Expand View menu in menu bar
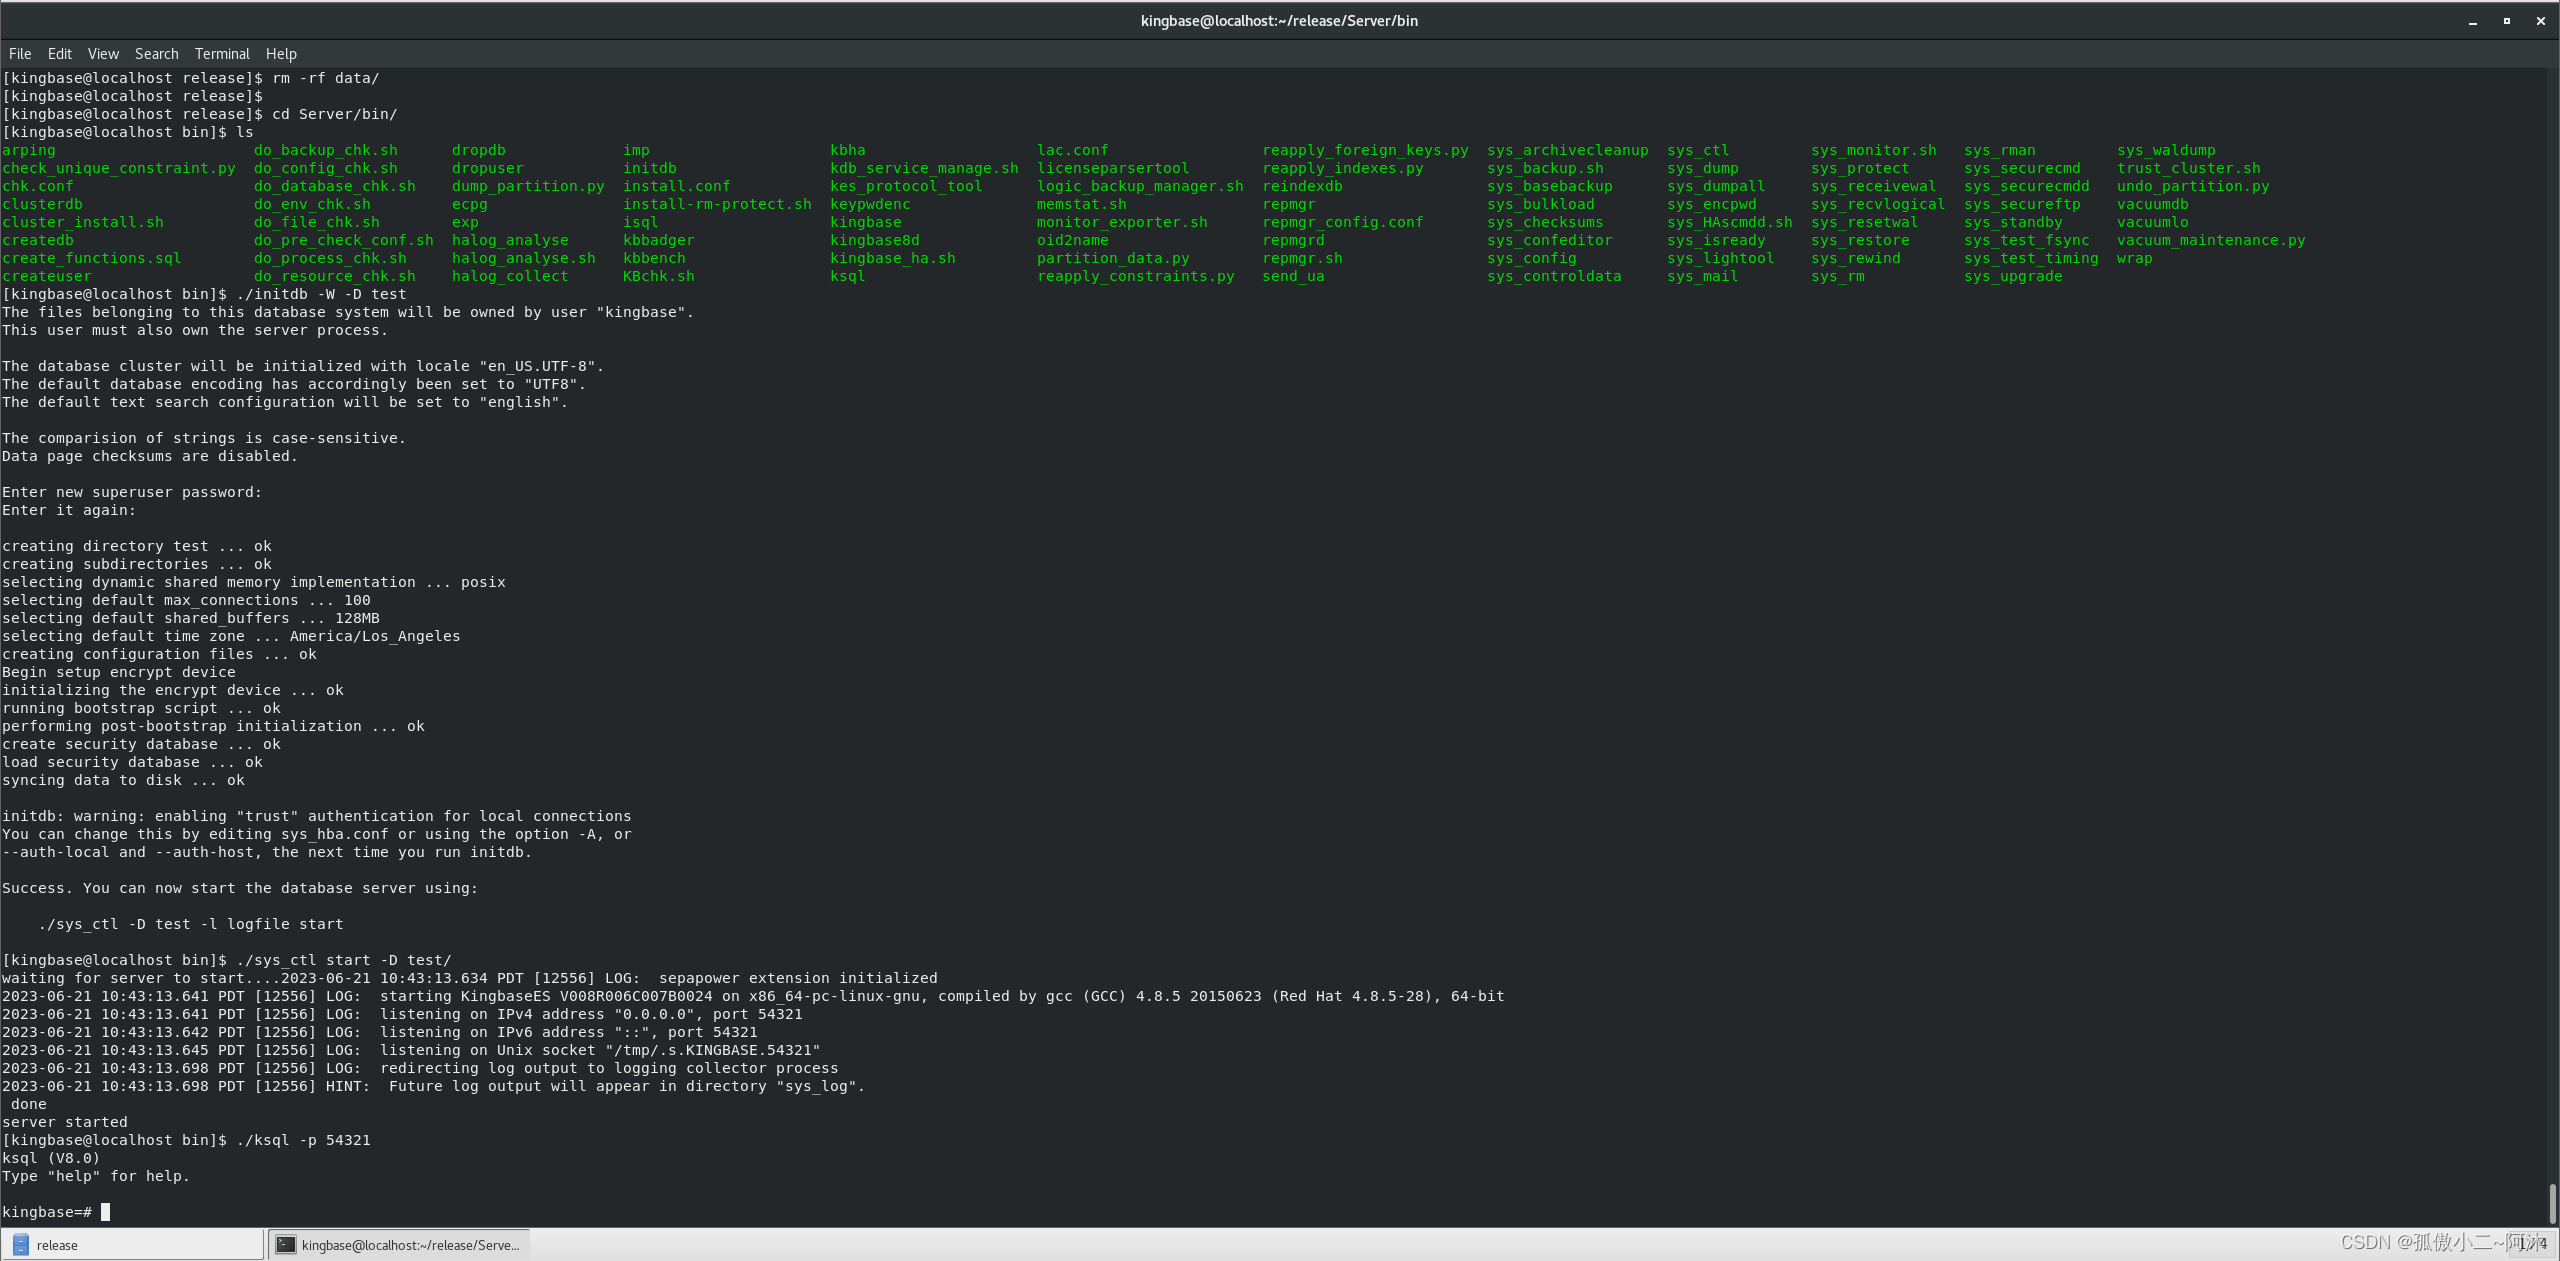Screen dimensions: 2560x1261 (x=101, y=54)
